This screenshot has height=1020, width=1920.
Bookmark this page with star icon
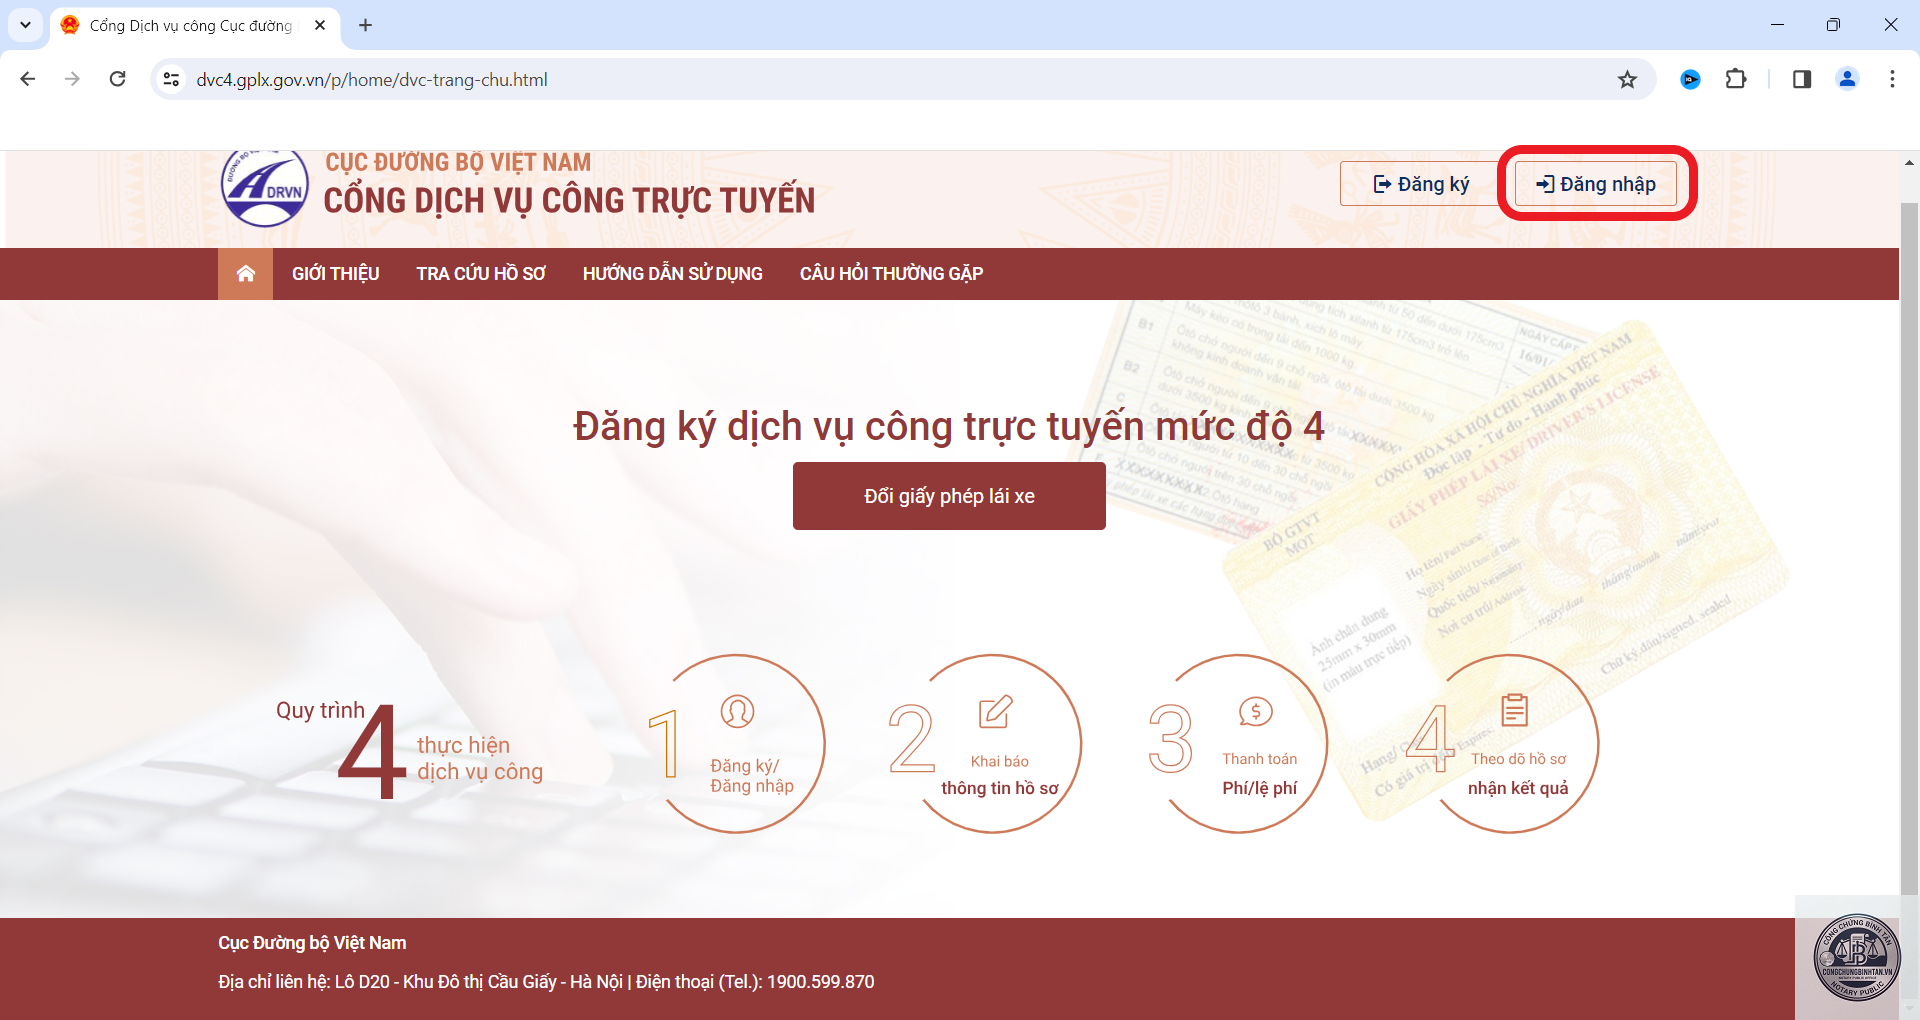tap(1627, 79)
